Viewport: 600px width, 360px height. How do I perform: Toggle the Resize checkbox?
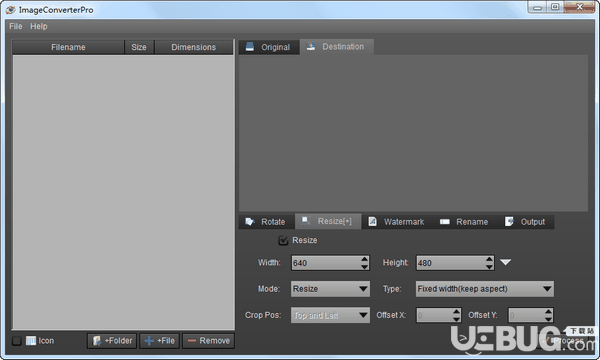tap(283, 240)
